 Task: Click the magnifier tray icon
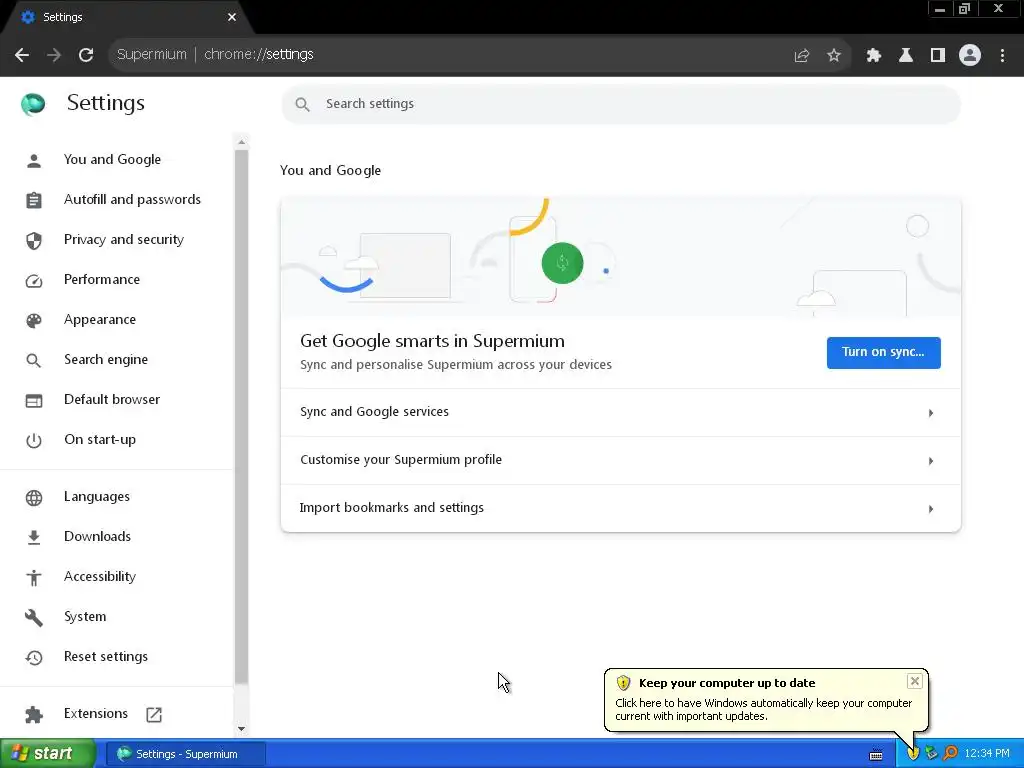pyautogui.click(x=950, y=754)
